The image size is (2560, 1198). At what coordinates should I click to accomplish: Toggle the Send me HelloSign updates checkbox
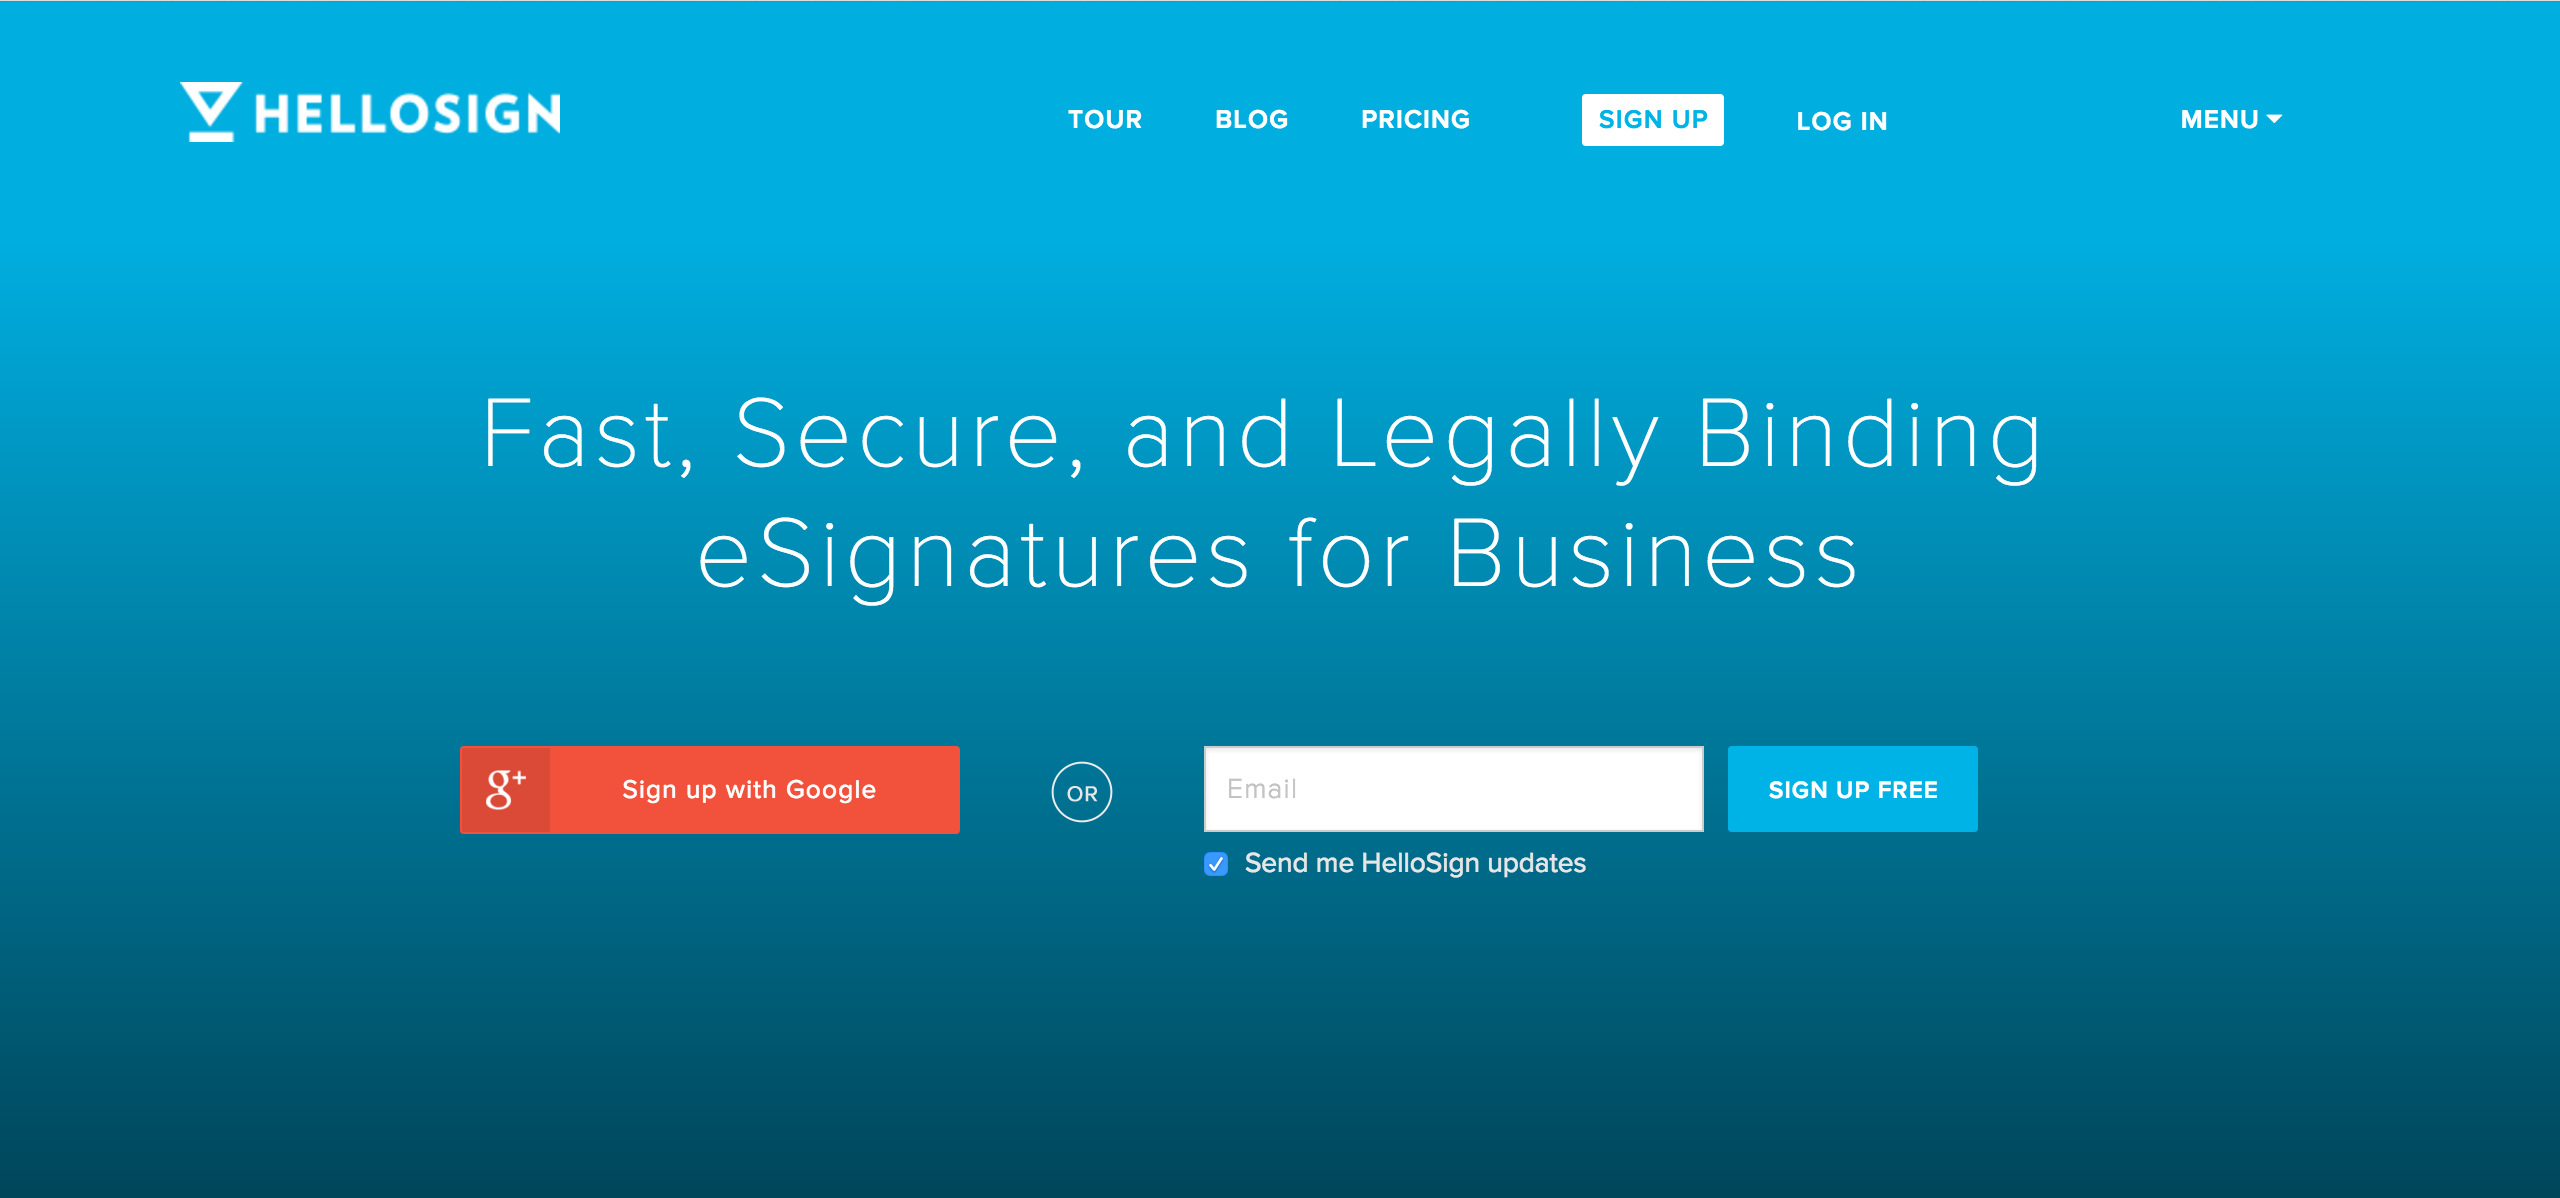1213,862
